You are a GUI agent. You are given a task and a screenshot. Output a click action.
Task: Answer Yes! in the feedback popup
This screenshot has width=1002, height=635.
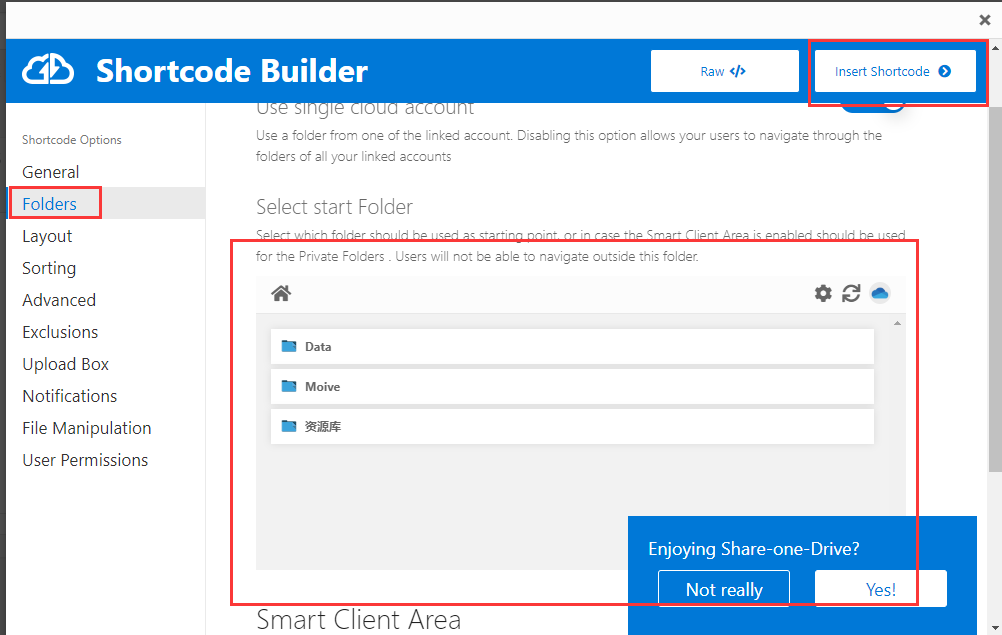click(x=881, y=589)
